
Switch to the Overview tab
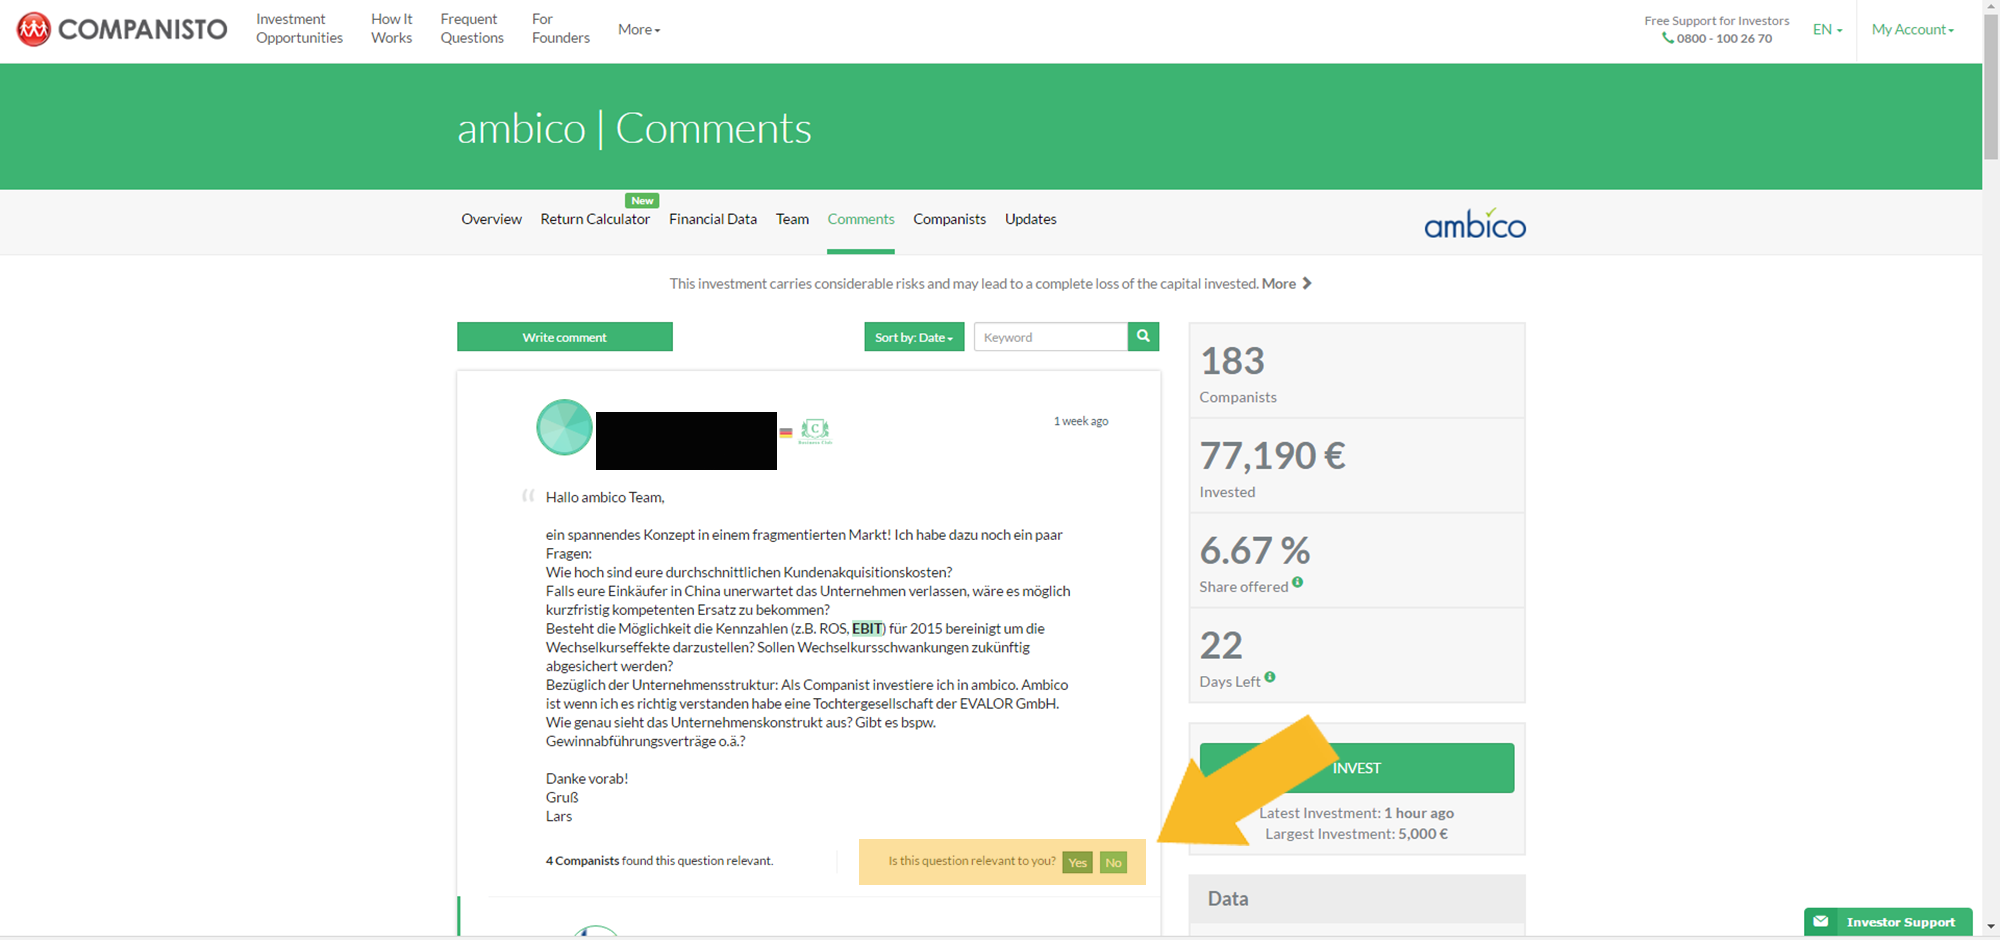click(491, 219)
